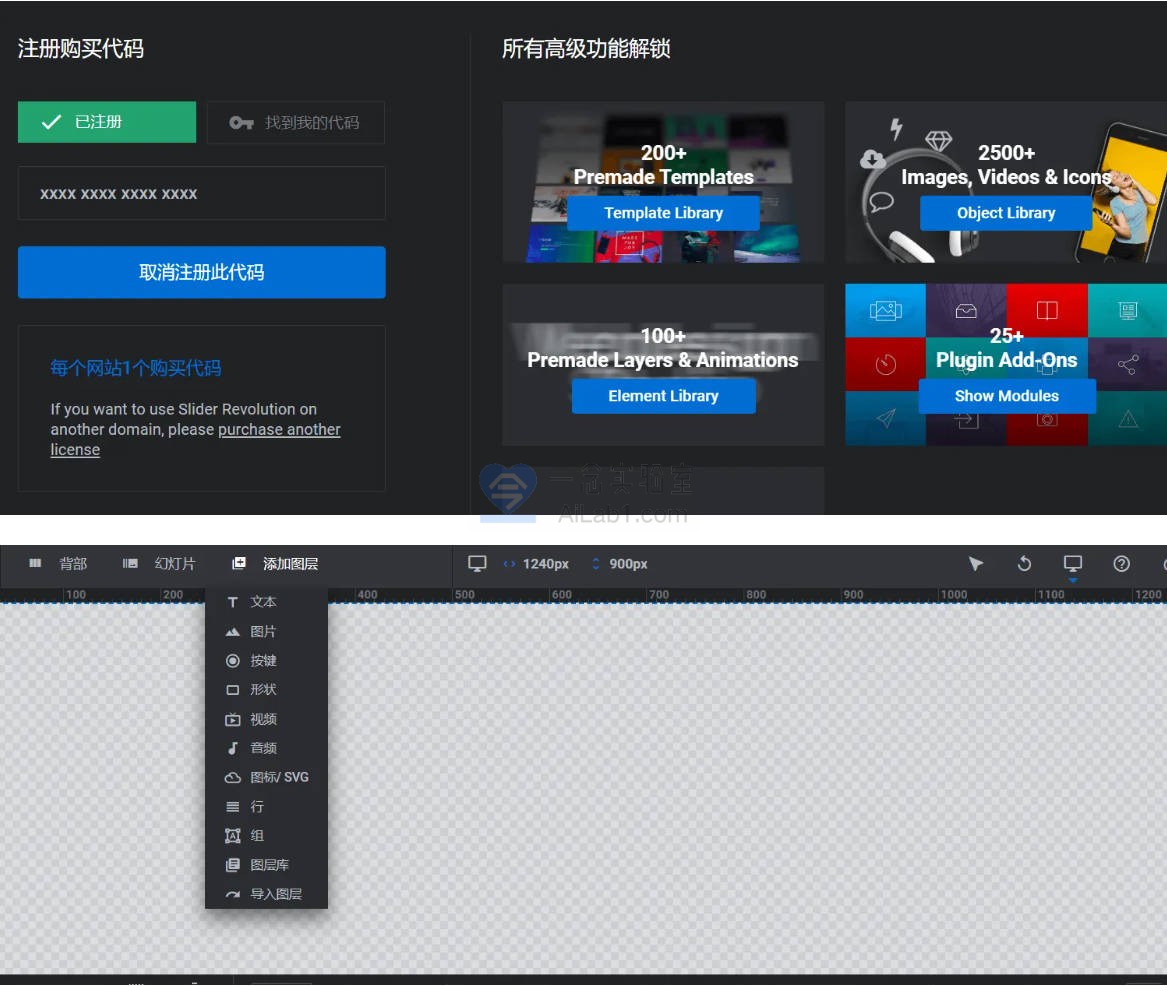Click the 所有高级功能解锁 heading
This screenshot has height=986, width=1167.
pos(586,48)
